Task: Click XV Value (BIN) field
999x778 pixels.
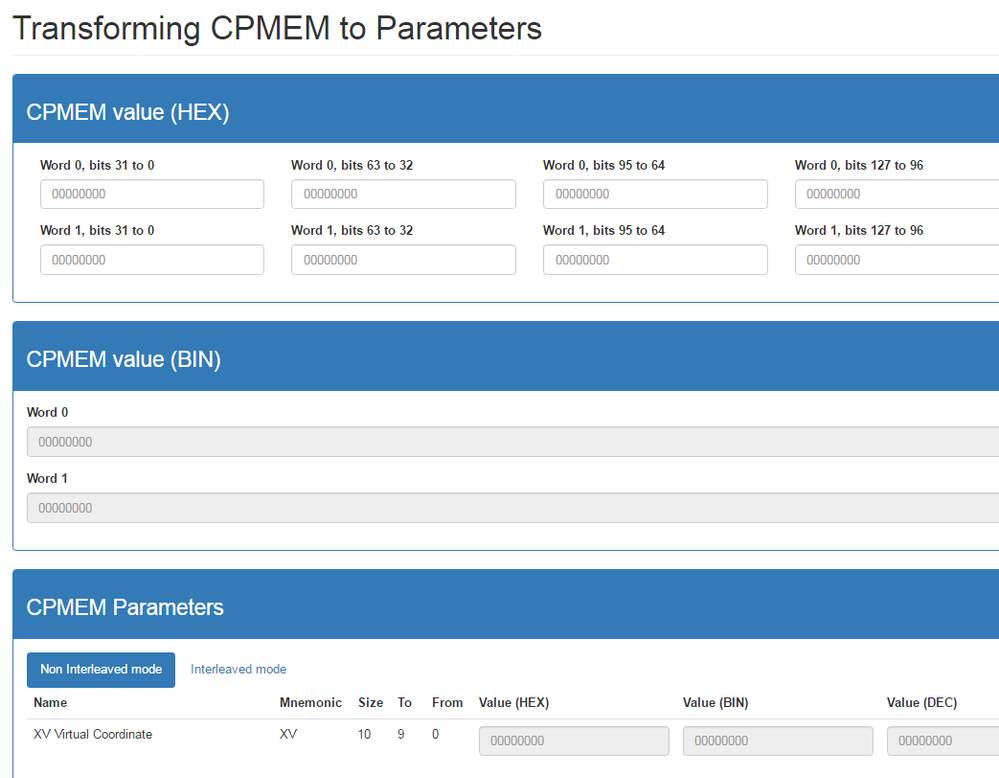Action: (778, 741)
